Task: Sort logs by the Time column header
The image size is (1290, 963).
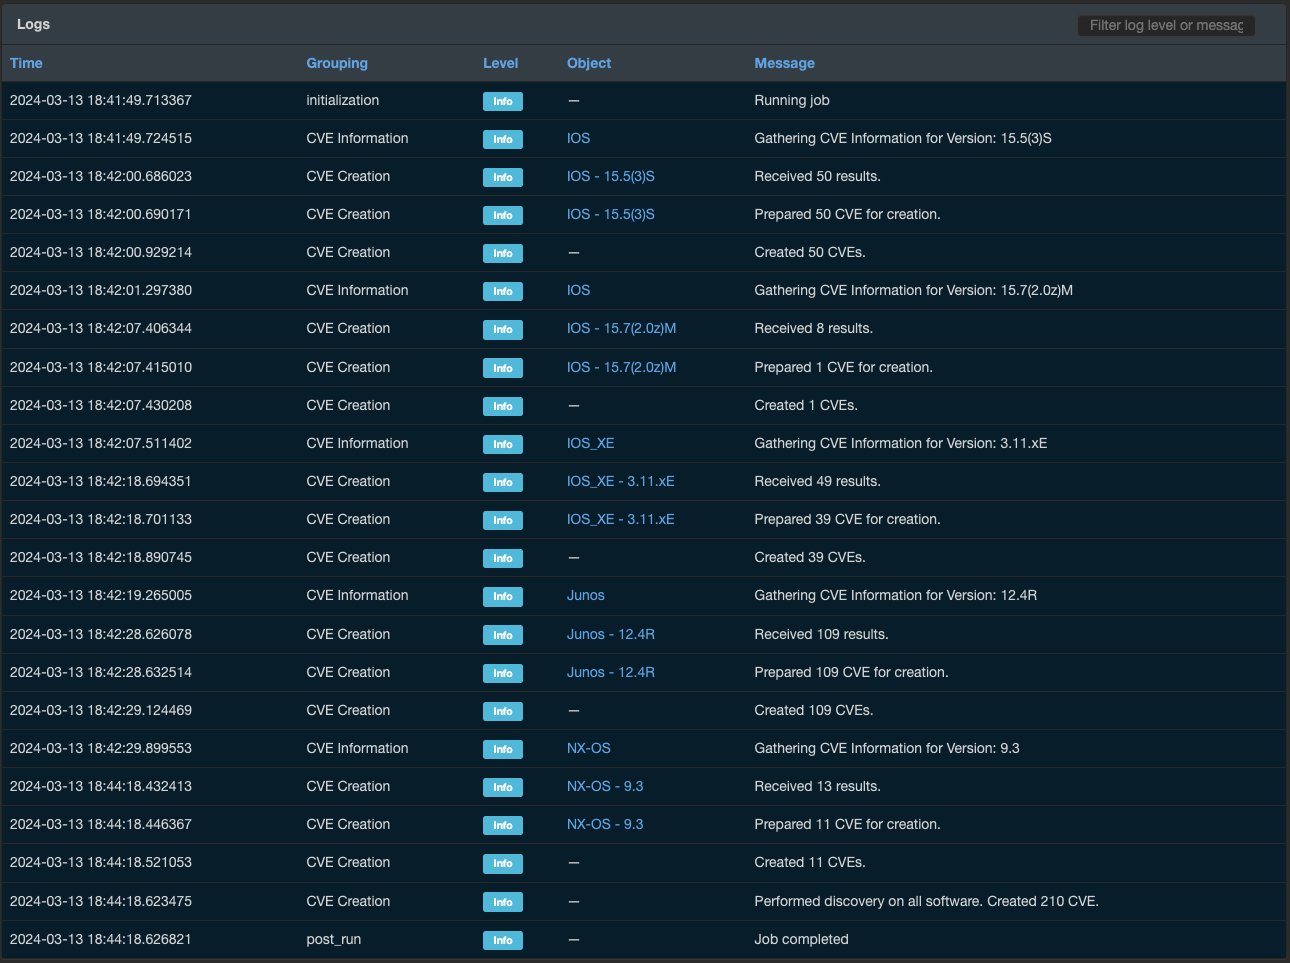Action: point(26,63)
